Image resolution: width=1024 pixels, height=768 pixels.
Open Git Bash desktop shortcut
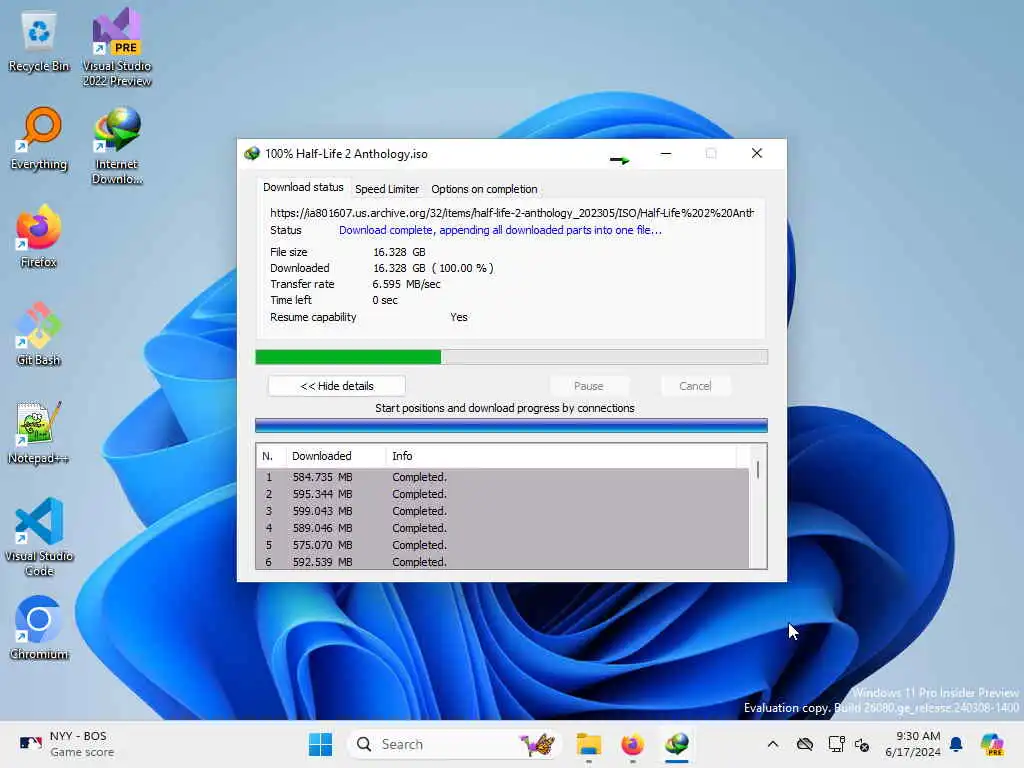click(x=39, y=334)
